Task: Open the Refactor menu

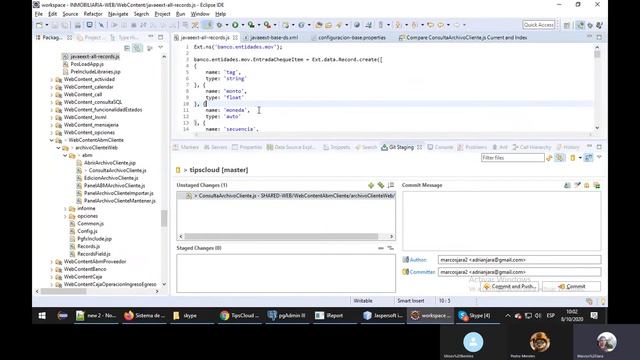Action: 93,14
